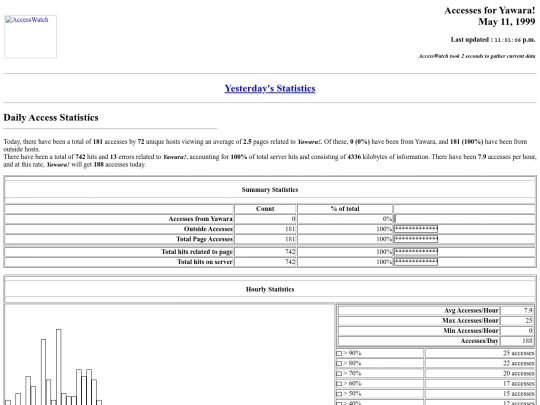Click the '25 accesses' legend value

point(519,353)
